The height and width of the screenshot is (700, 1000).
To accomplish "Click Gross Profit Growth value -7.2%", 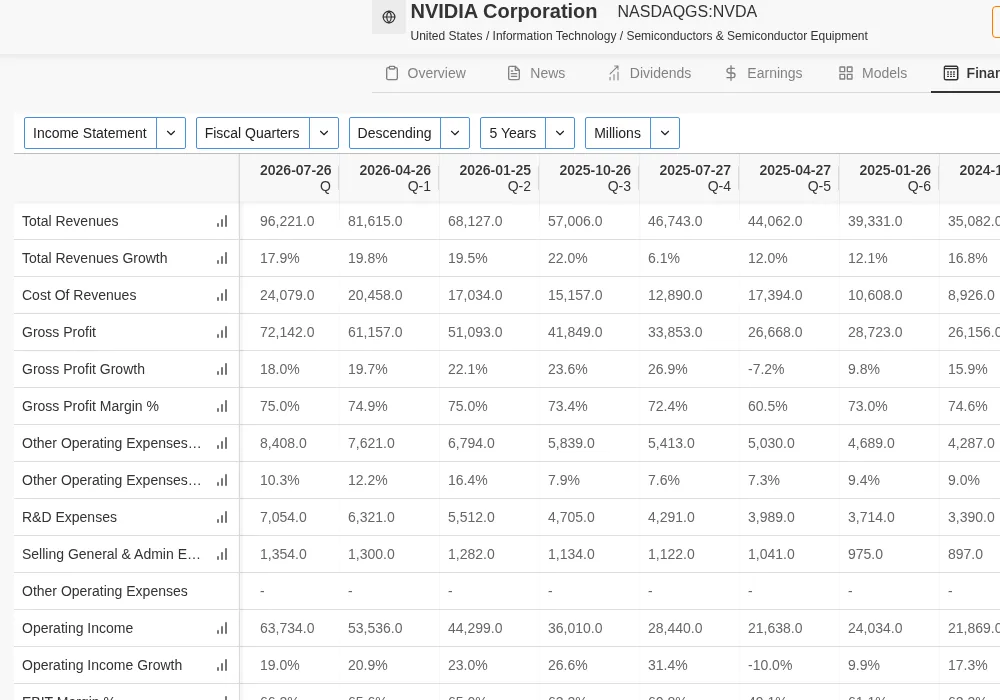I will point(766,369).
